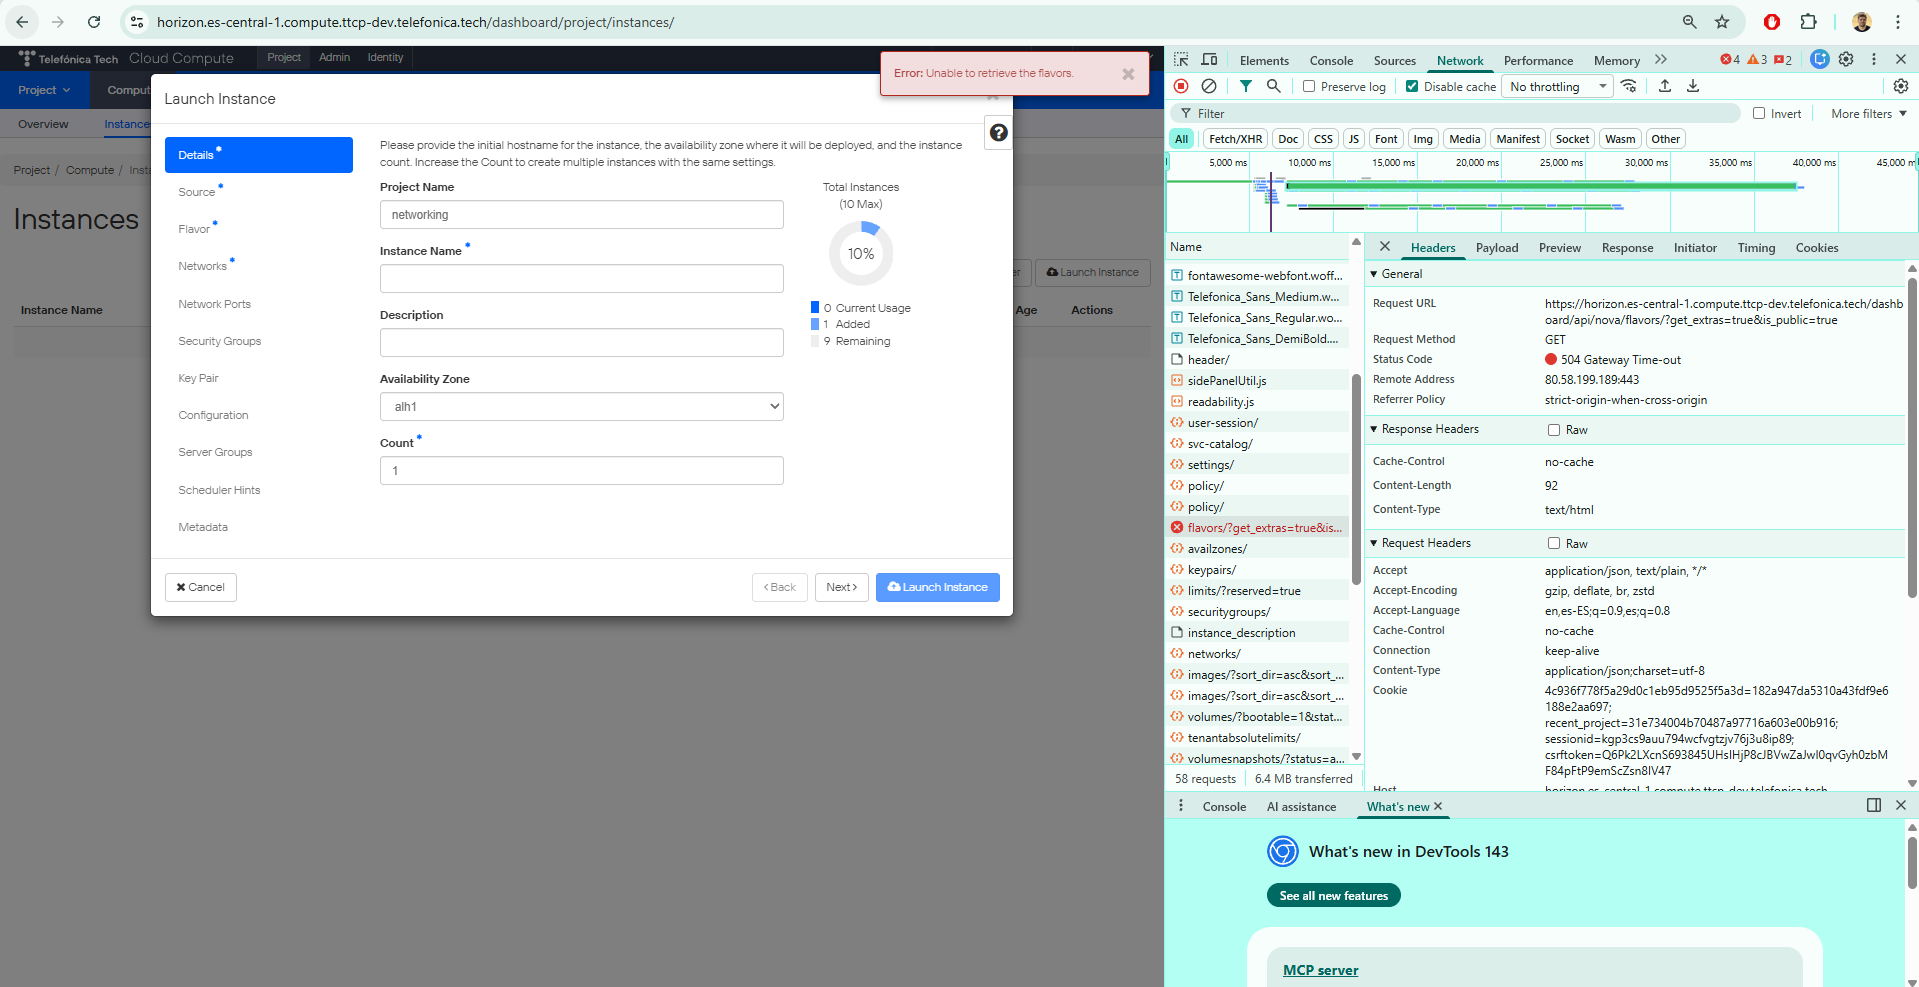Click See all new features button

1333,896
